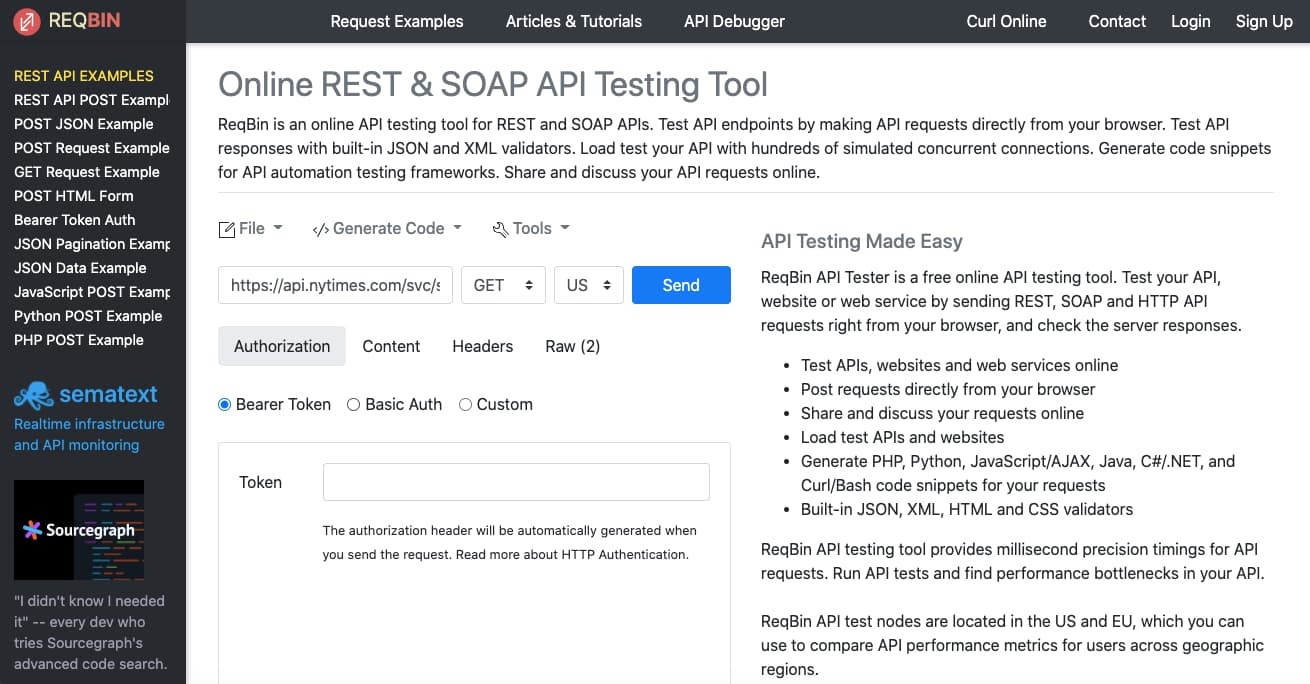The image size is (1310, 684).
Task: Open the GET method dropdown
Action: [x=503, y=285]
